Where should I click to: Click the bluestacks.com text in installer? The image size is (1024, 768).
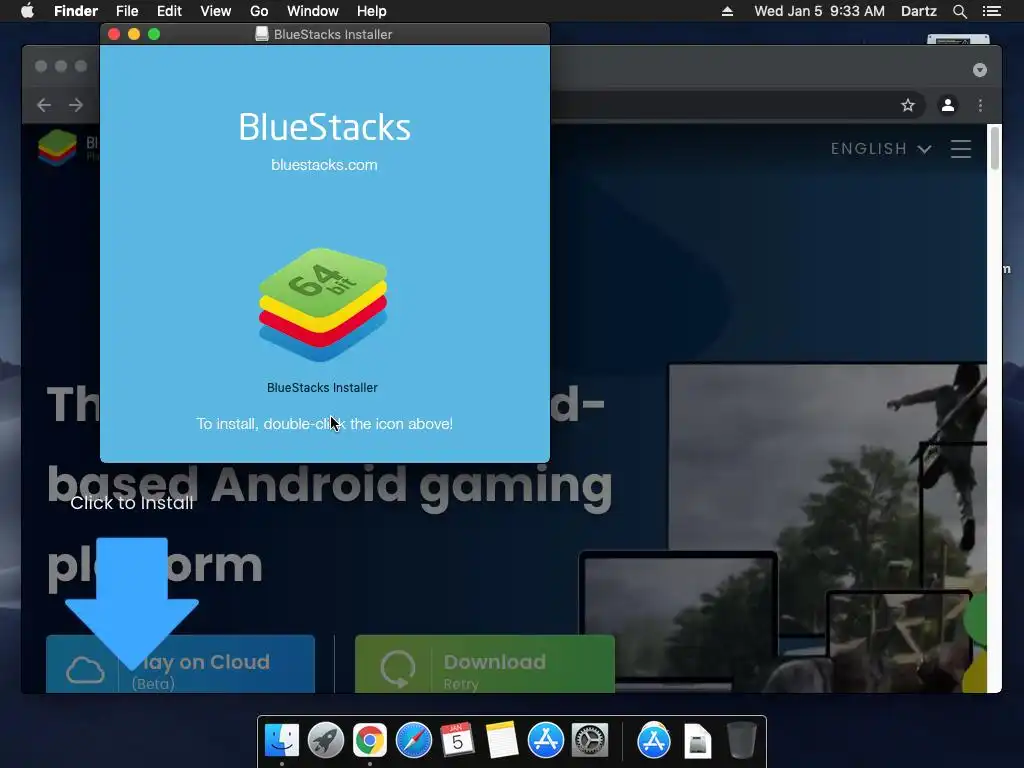click(324, 165)
